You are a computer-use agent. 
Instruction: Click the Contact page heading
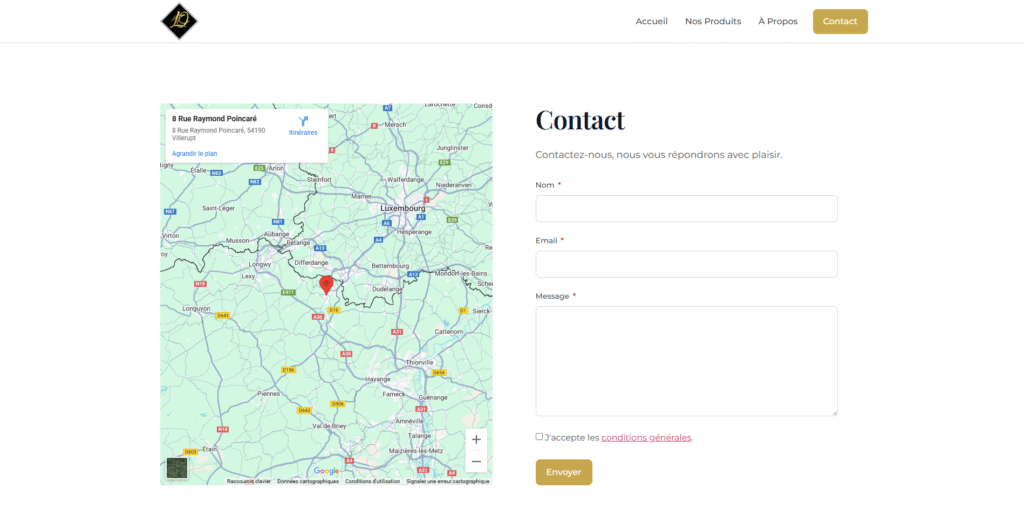580,120
